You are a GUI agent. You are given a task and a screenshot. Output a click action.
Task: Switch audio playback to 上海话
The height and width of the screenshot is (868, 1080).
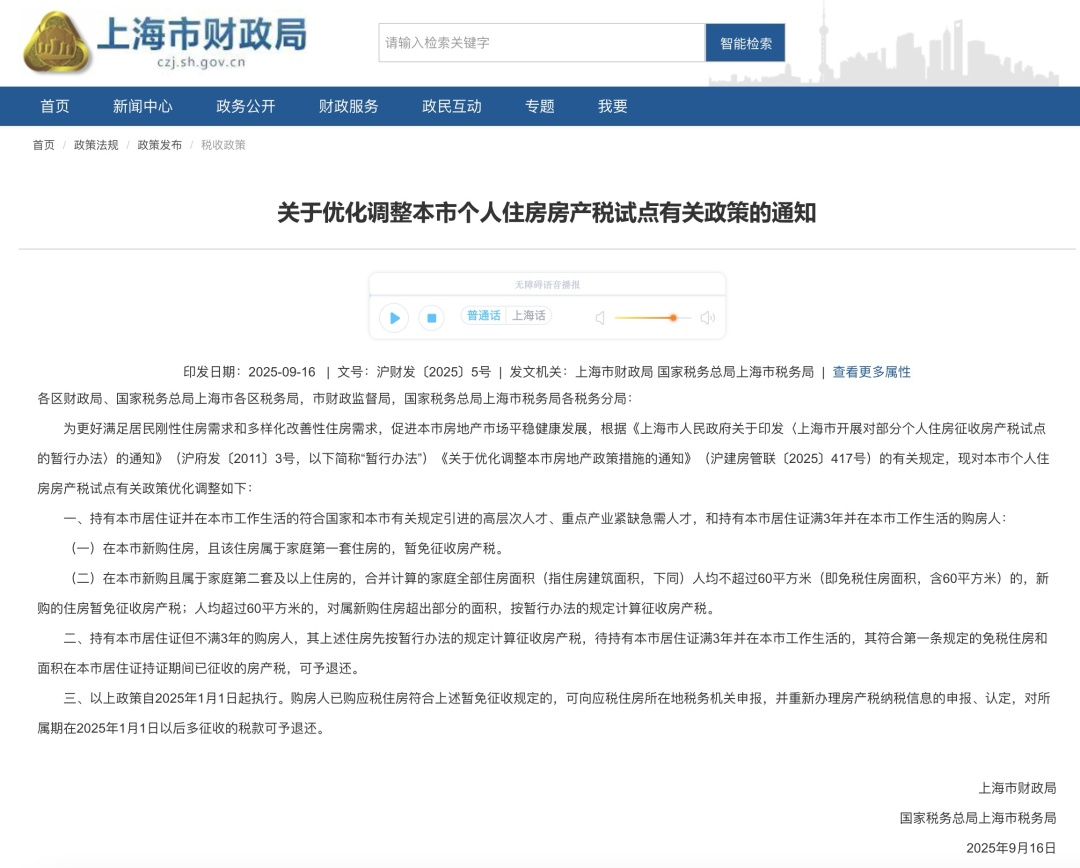[528, 317]
